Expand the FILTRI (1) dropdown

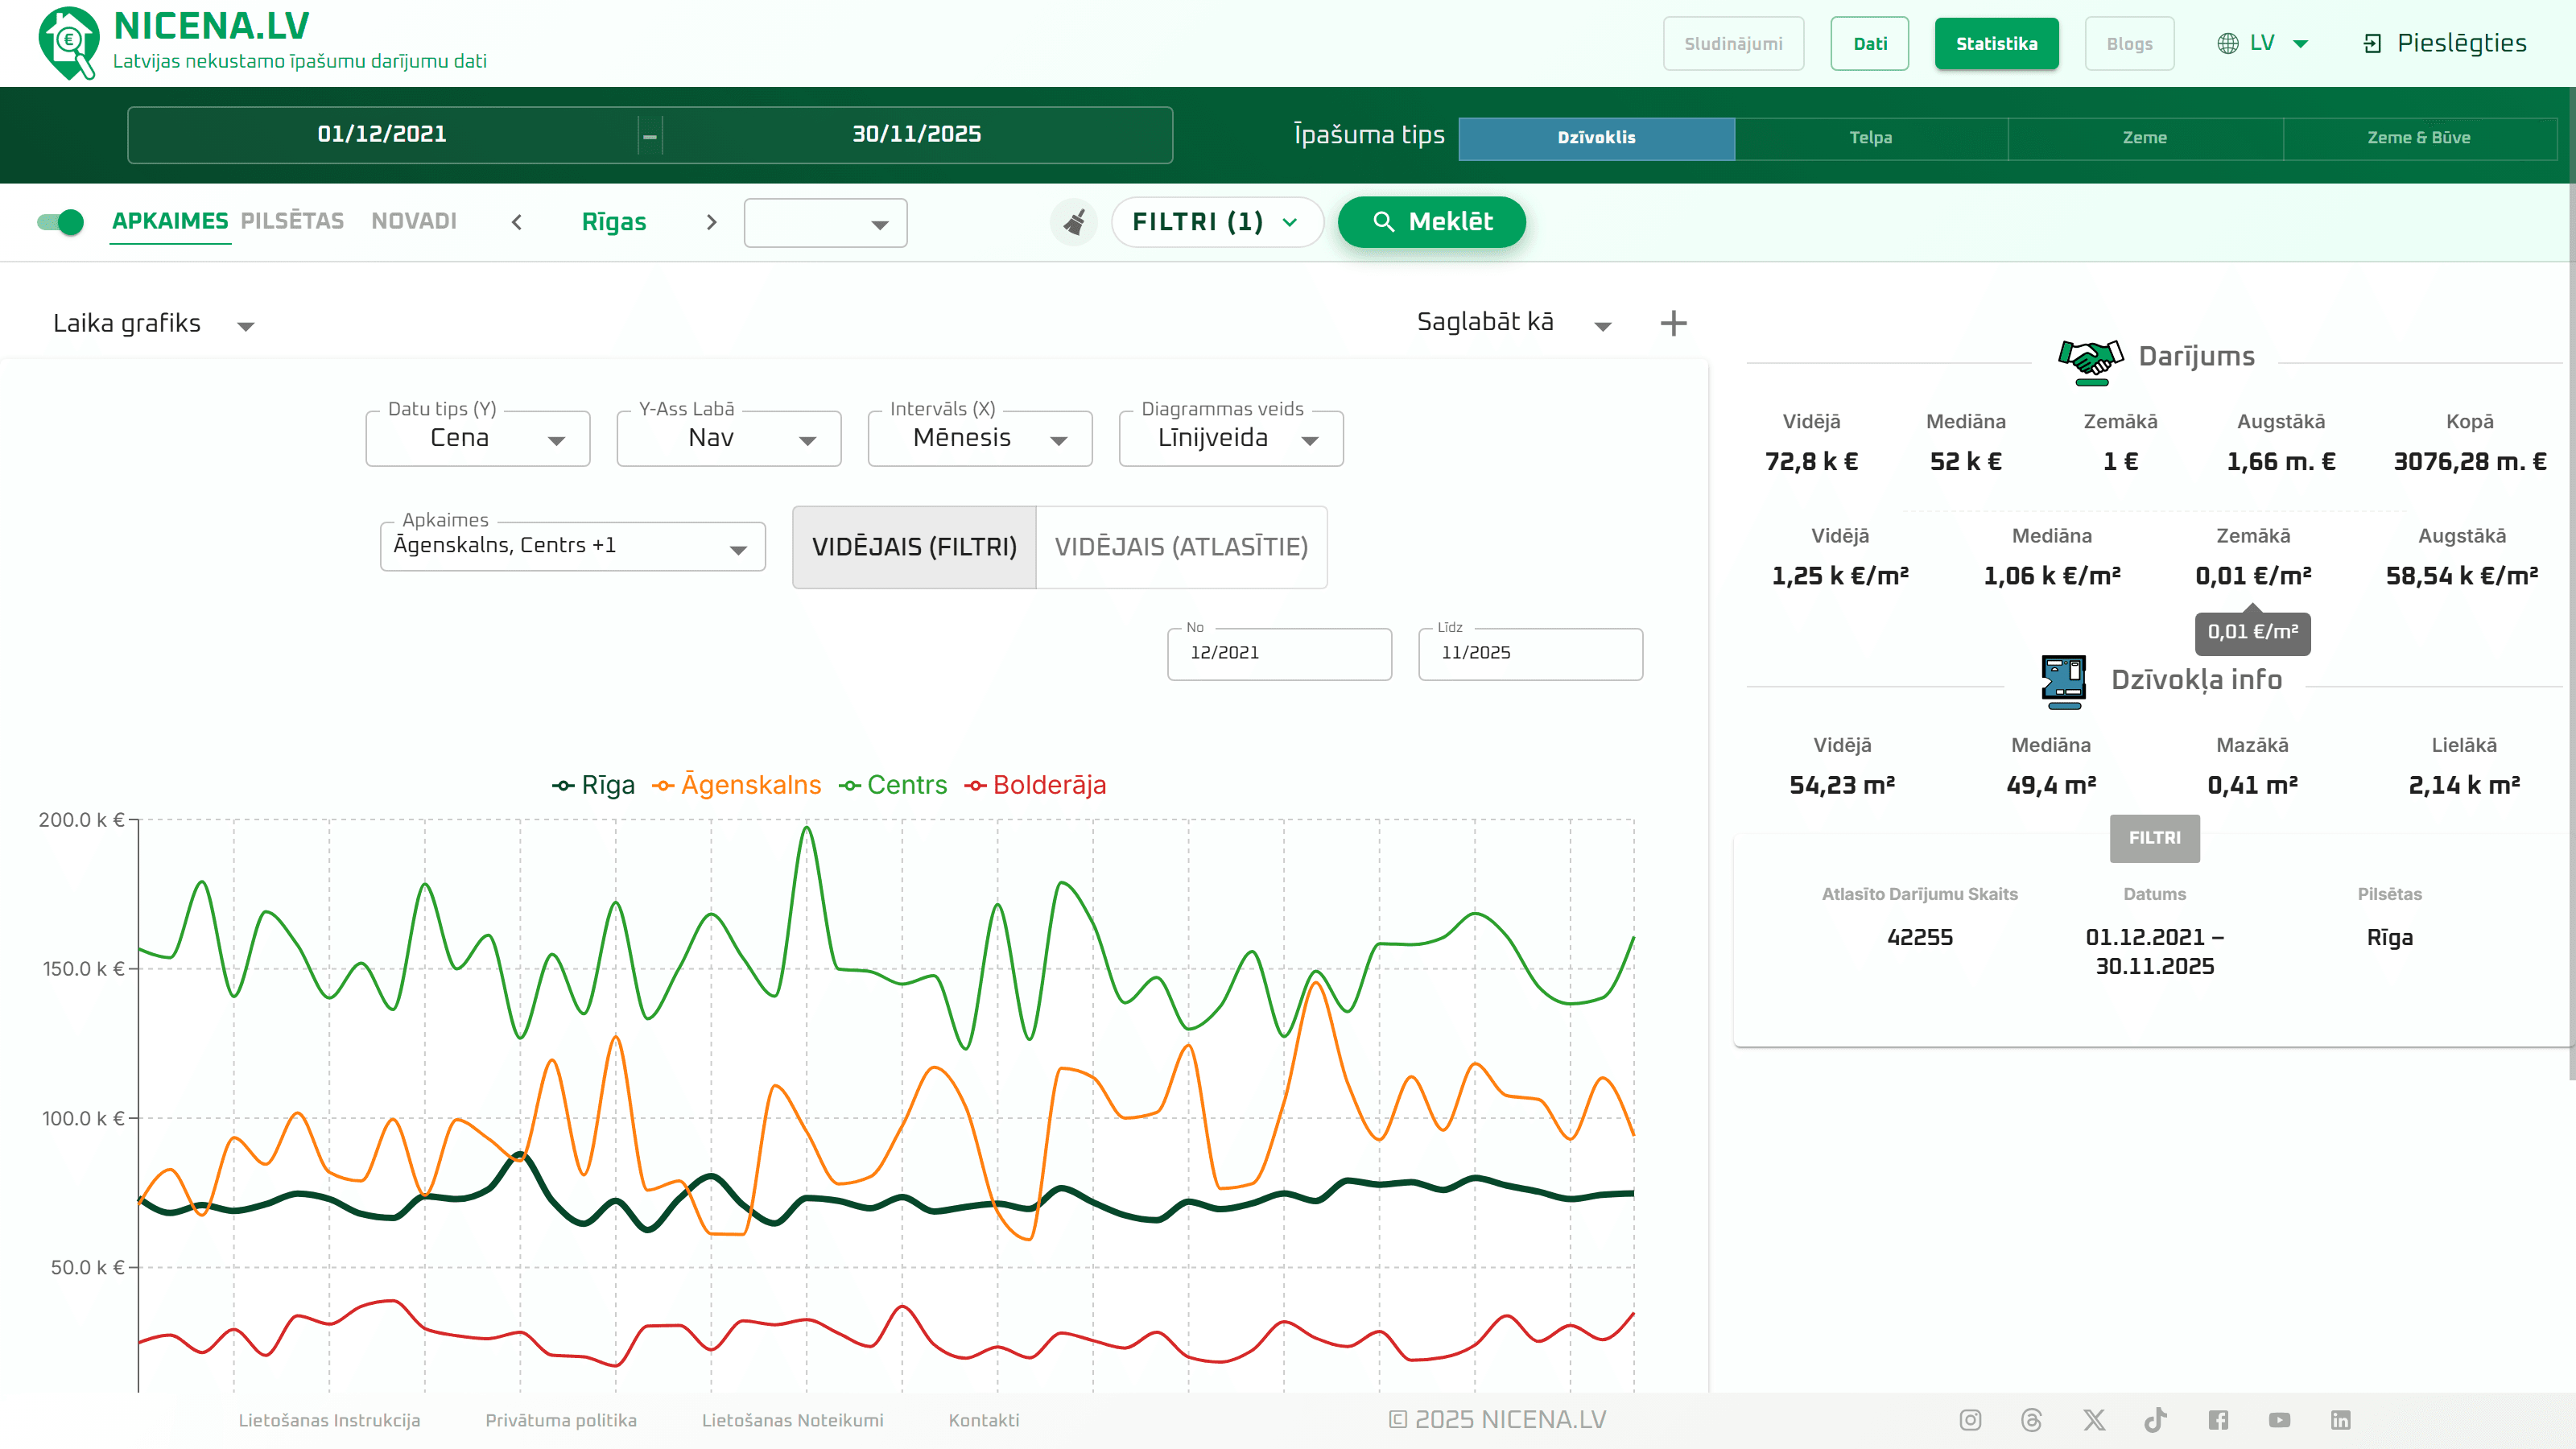(1216, 222)
